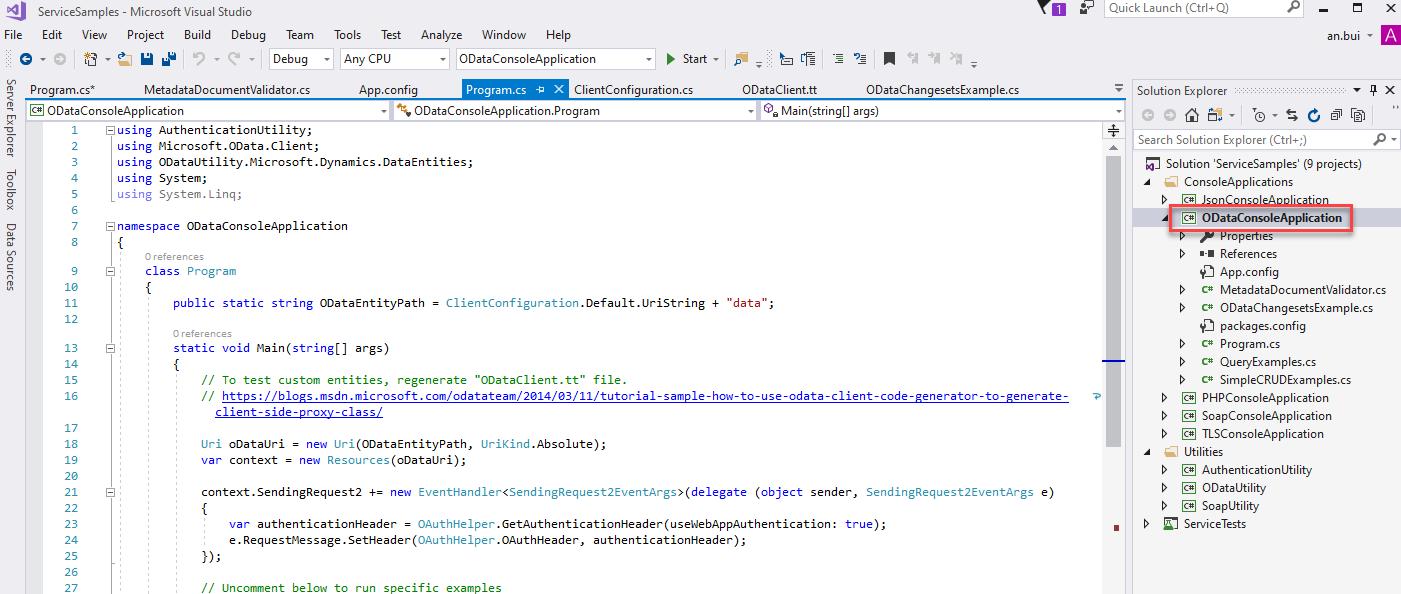1401x594 pixels.
Task: Pin the Program.cs tab
Action: click(540, 90)
